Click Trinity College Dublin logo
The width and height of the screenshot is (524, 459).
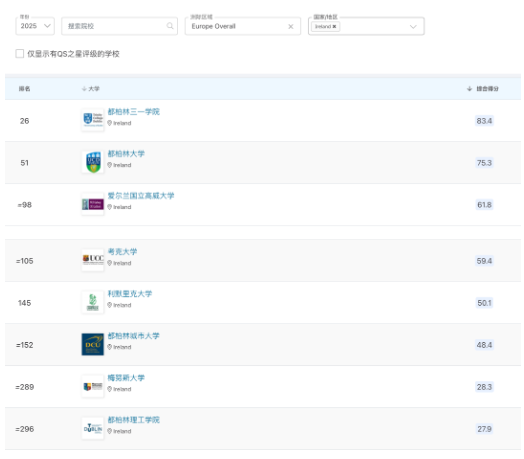pos(93,120)
